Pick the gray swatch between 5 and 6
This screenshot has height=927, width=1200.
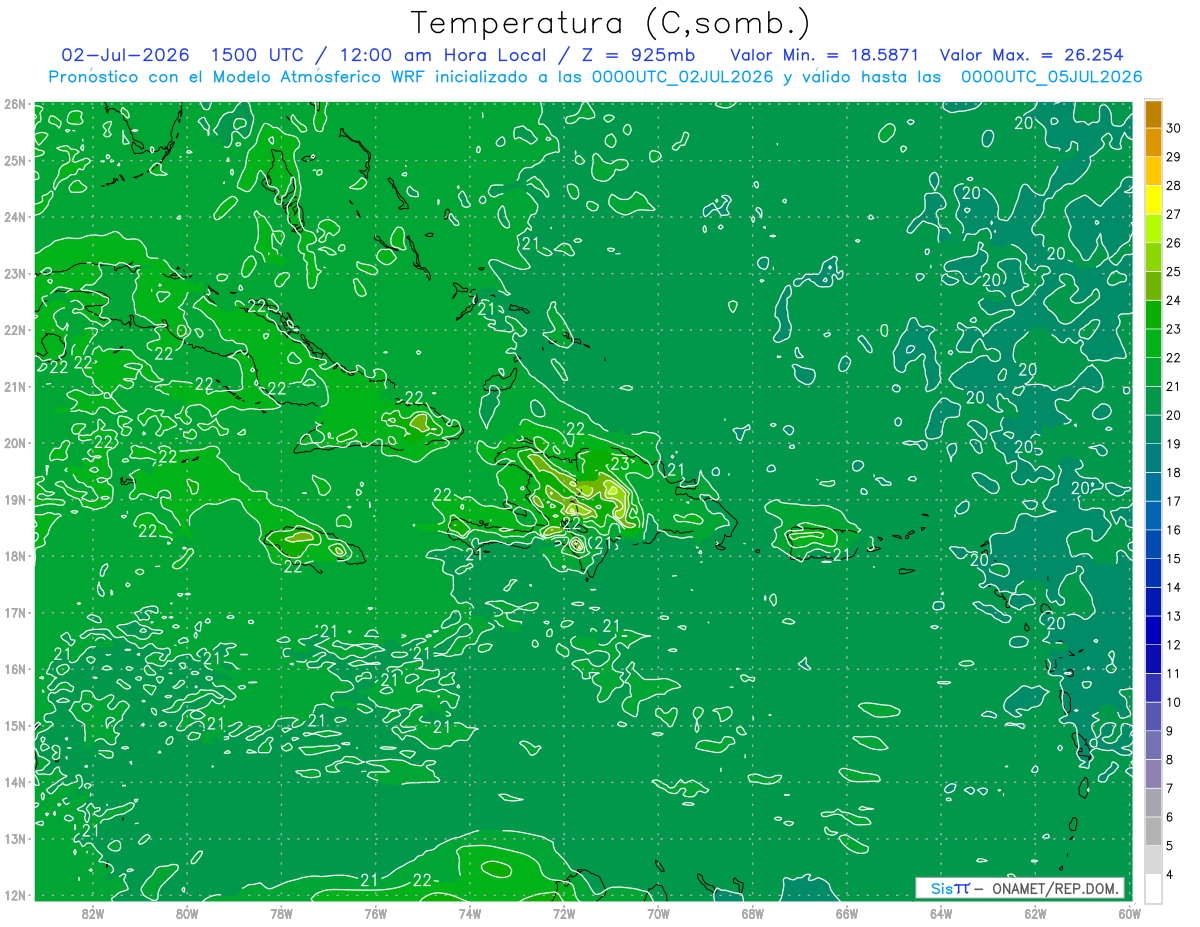pos(1154,831)
